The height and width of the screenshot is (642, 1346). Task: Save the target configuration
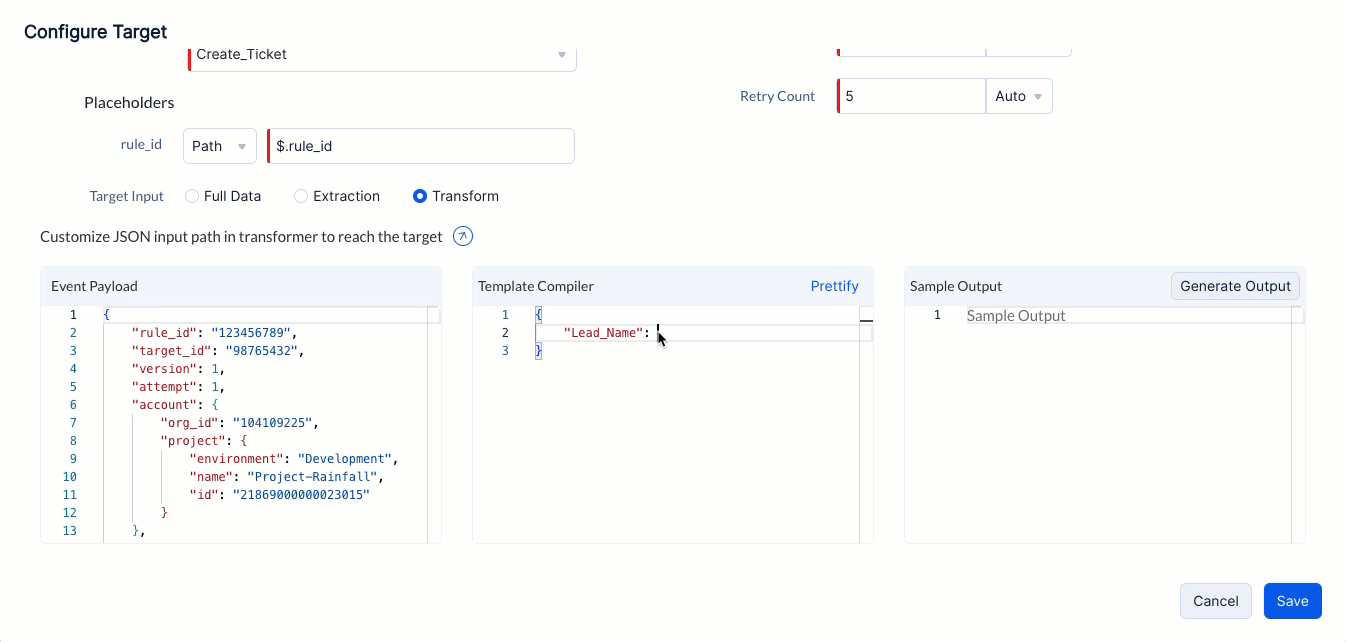pos(1292,601)
